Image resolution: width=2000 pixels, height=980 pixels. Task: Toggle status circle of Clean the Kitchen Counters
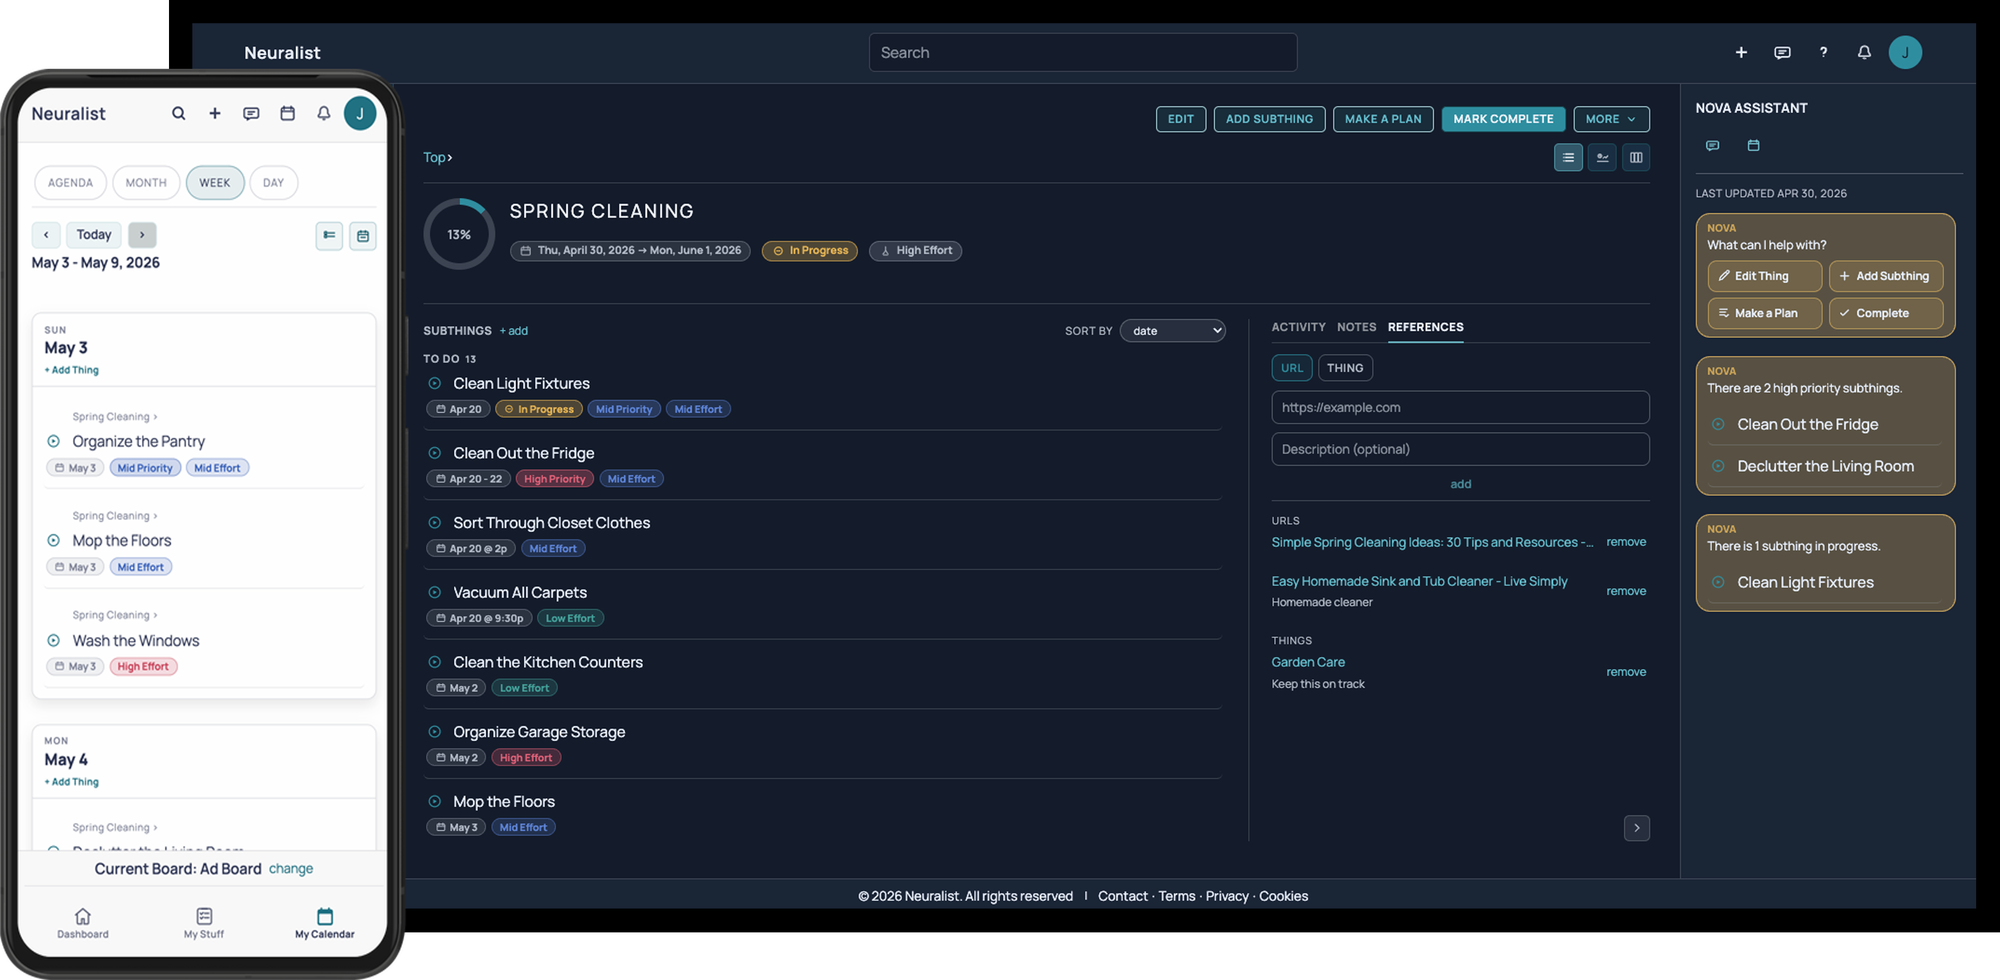point(435,662)
